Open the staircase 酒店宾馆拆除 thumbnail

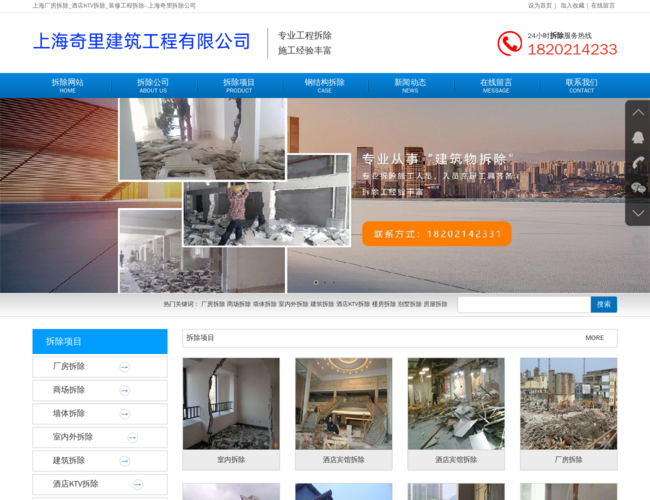coord(344,404)
